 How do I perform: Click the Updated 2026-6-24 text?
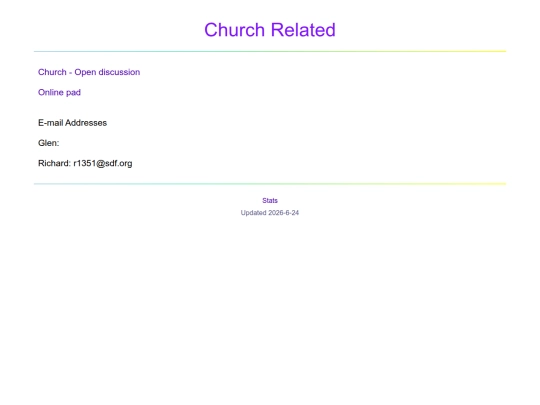[270, 213]
